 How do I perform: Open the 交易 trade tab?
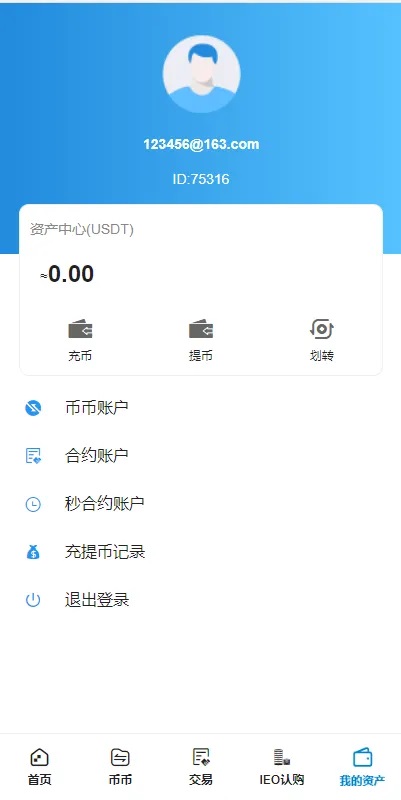coord(201,767)
